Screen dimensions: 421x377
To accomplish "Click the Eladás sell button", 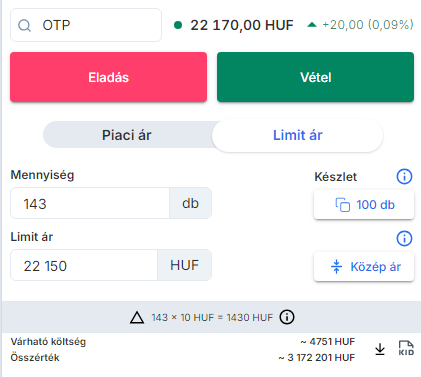I will [108, 77].
